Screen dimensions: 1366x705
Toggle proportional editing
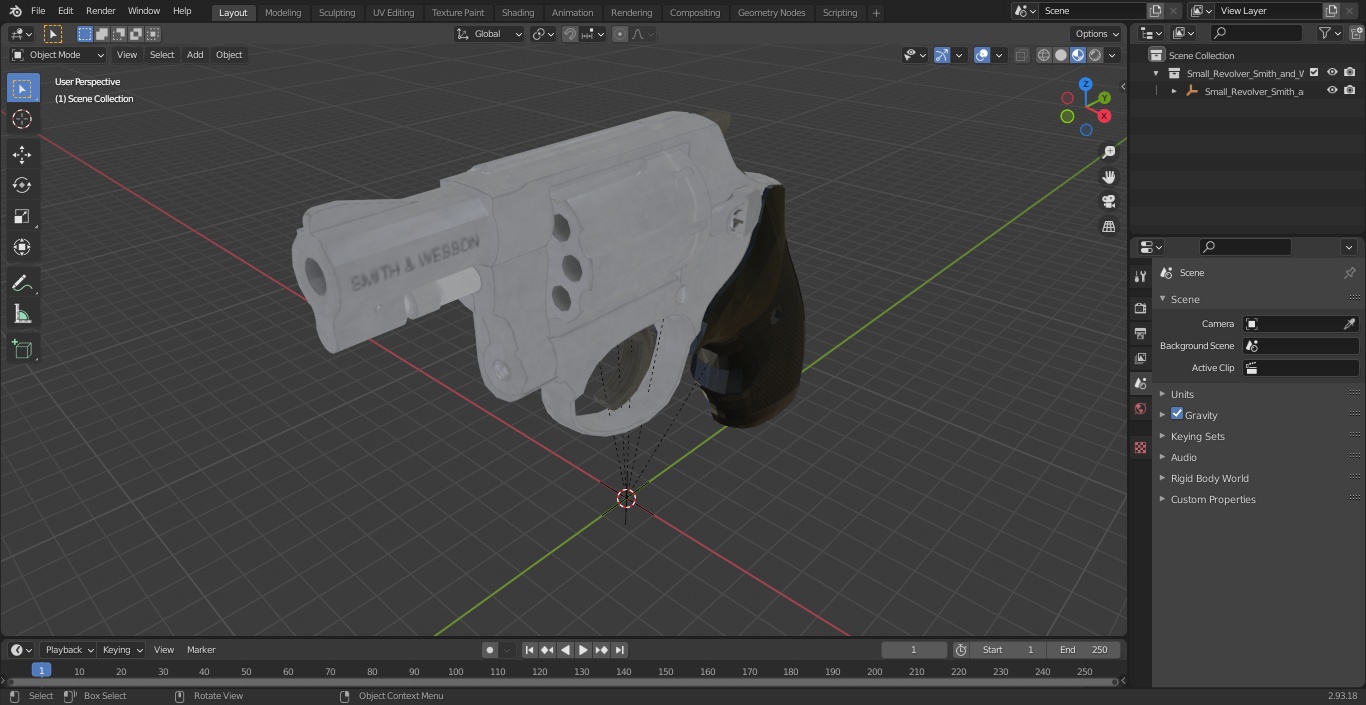pyautogui.click(x=620, y=34)
